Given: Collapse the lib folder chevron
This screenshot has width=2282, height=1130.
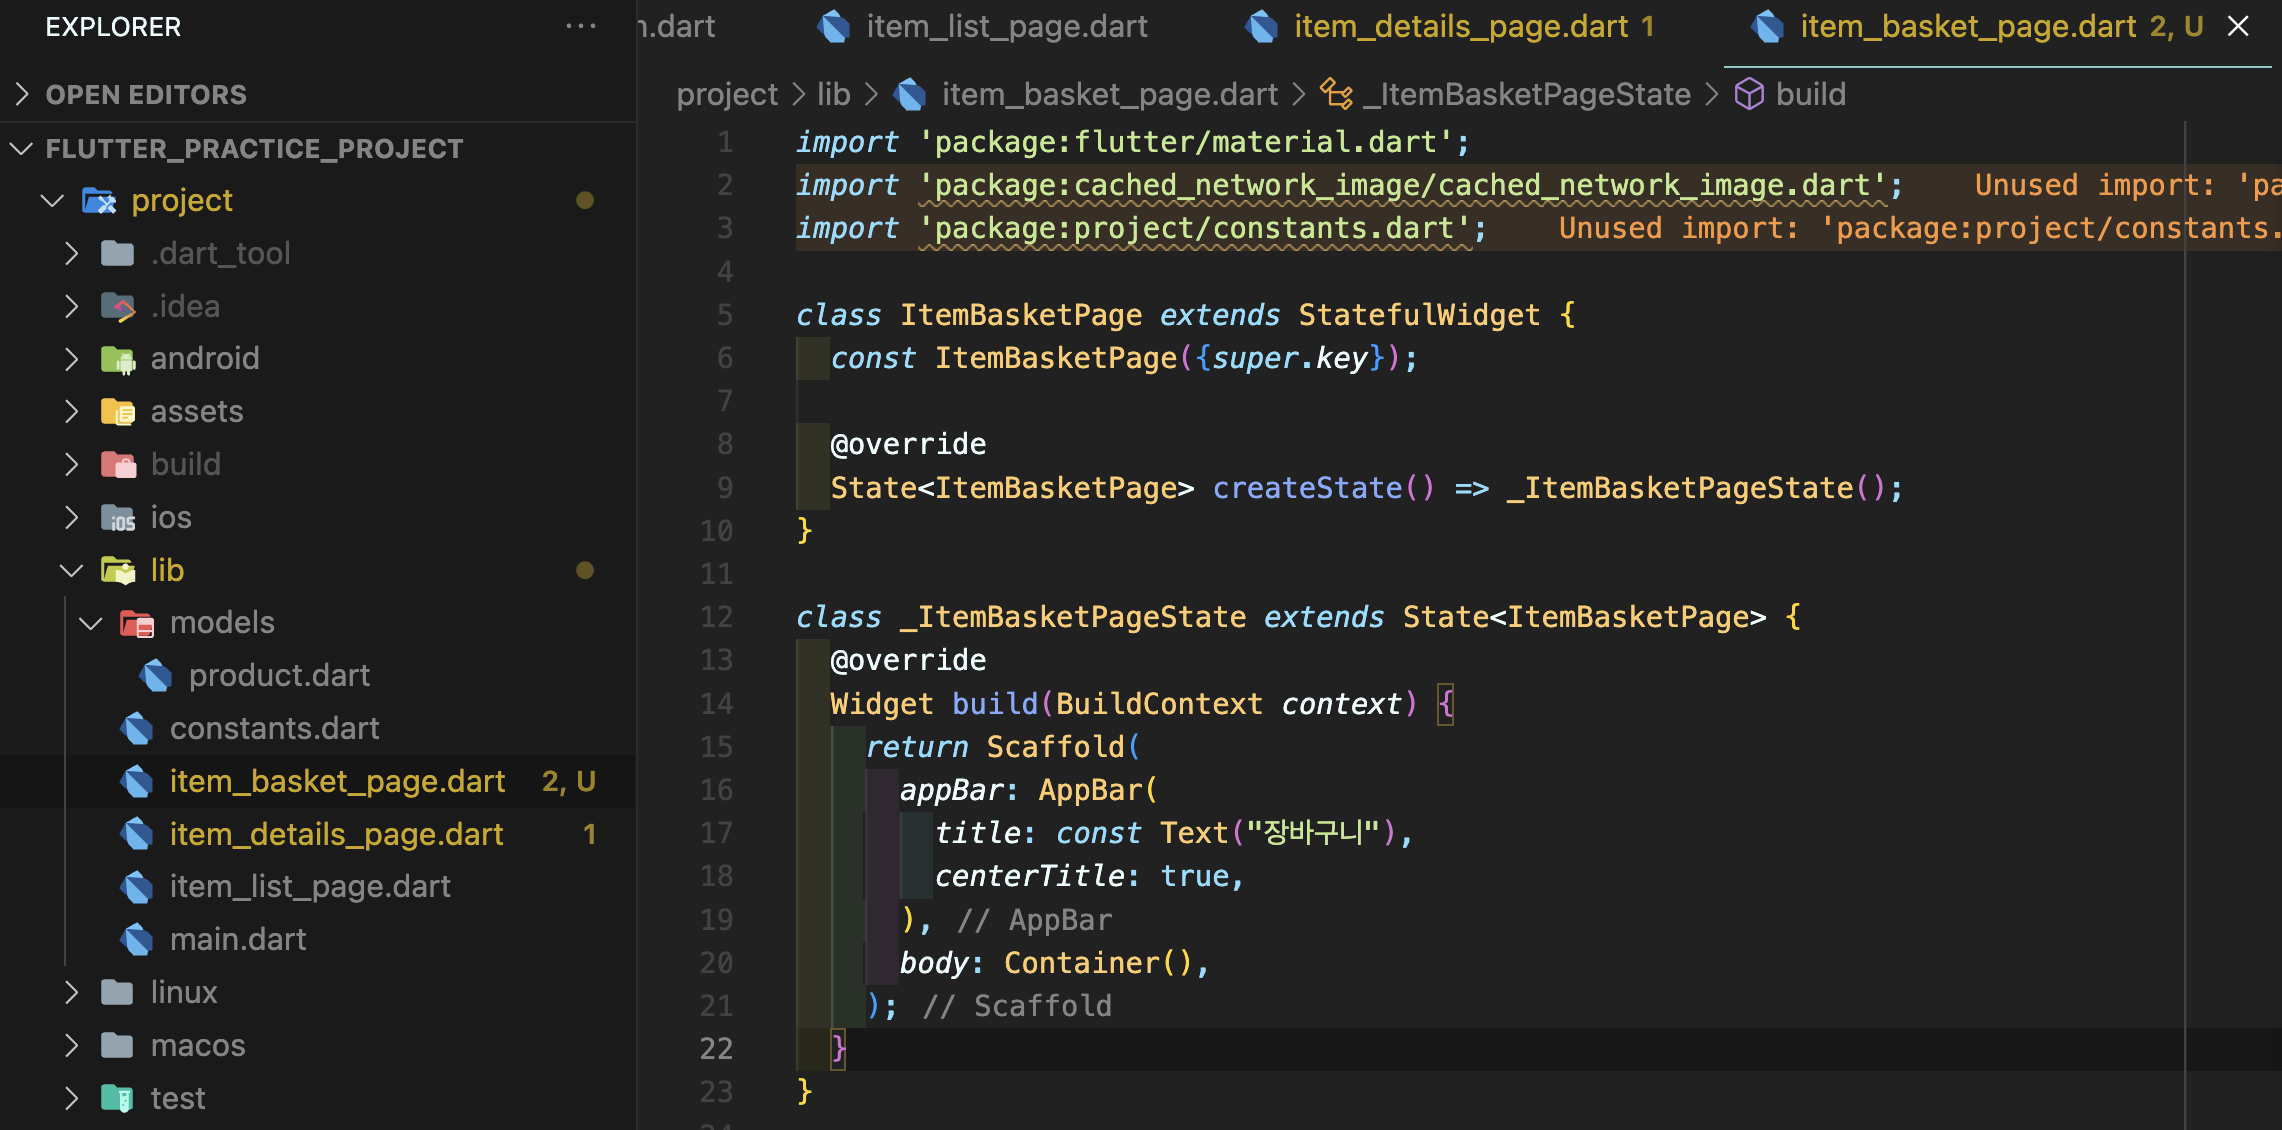Looking at the screenshot, I should (71, 571).
